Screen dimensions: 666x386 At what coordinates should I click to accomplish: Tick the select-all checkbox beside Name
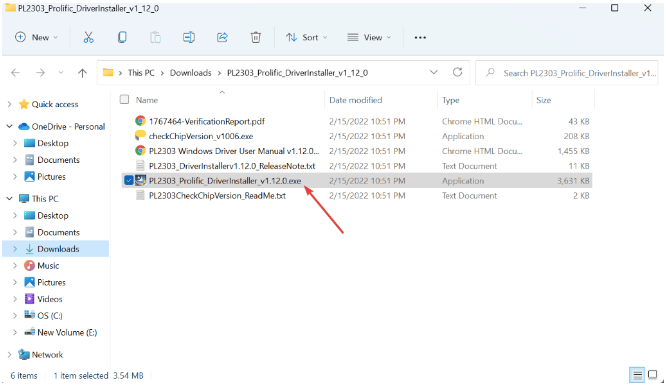tap(124, 99)
